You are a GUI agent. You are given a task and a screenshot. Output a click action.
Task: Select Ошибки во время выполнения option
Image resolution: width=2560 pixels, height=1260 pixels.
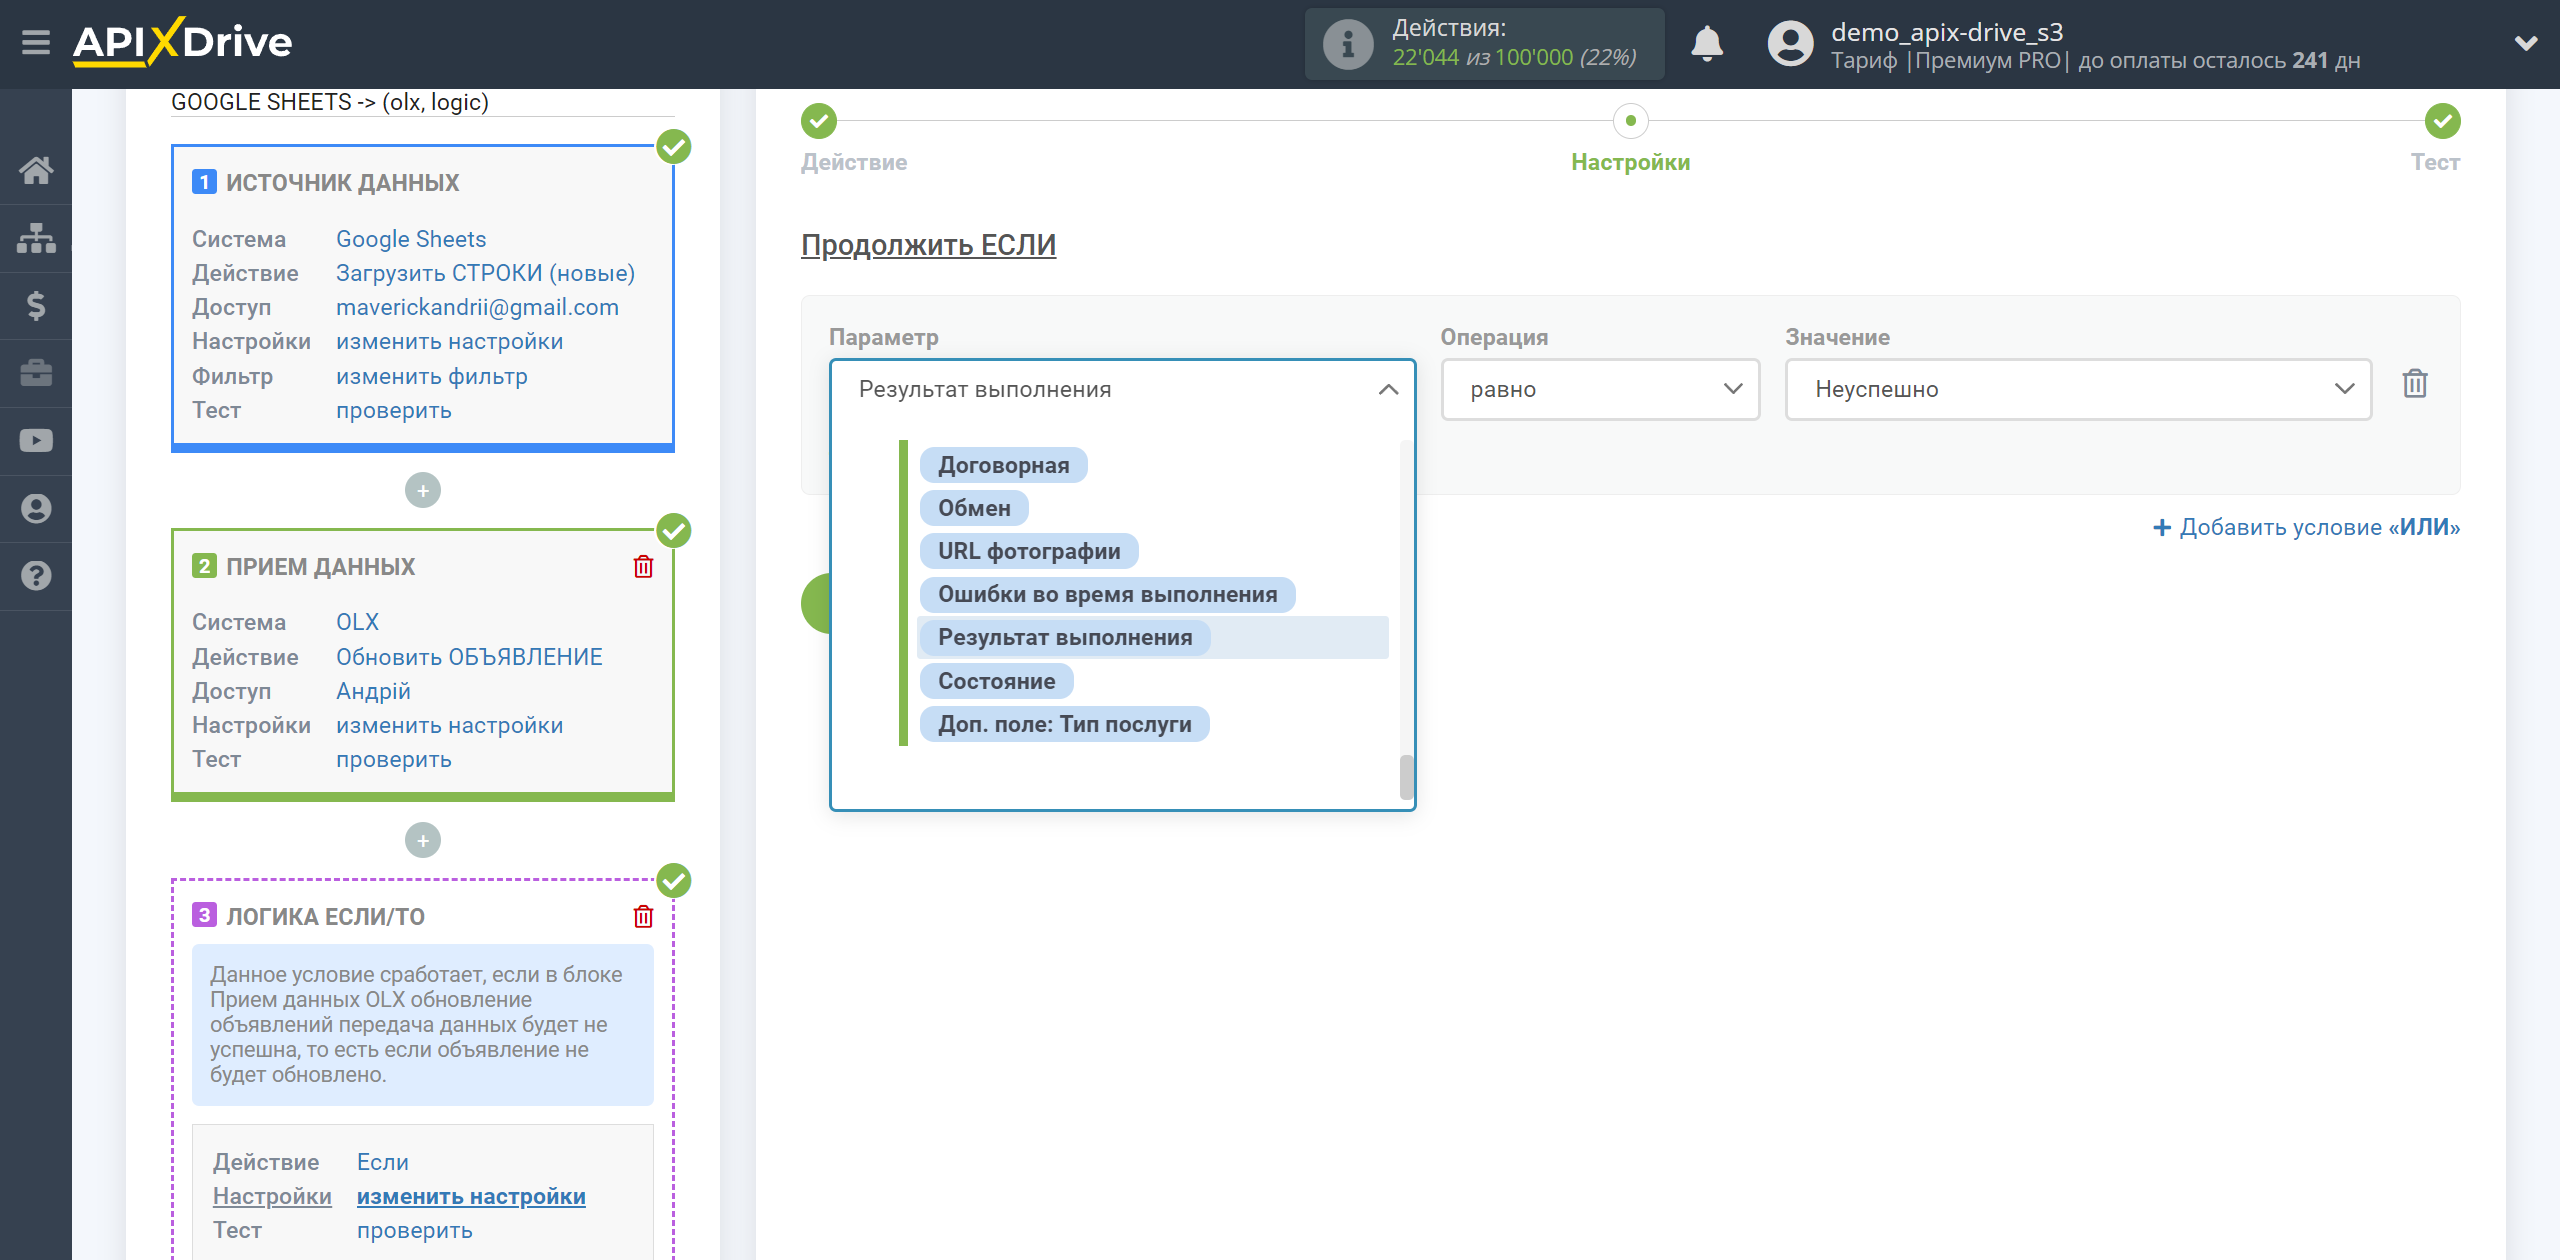(1107, 594)
